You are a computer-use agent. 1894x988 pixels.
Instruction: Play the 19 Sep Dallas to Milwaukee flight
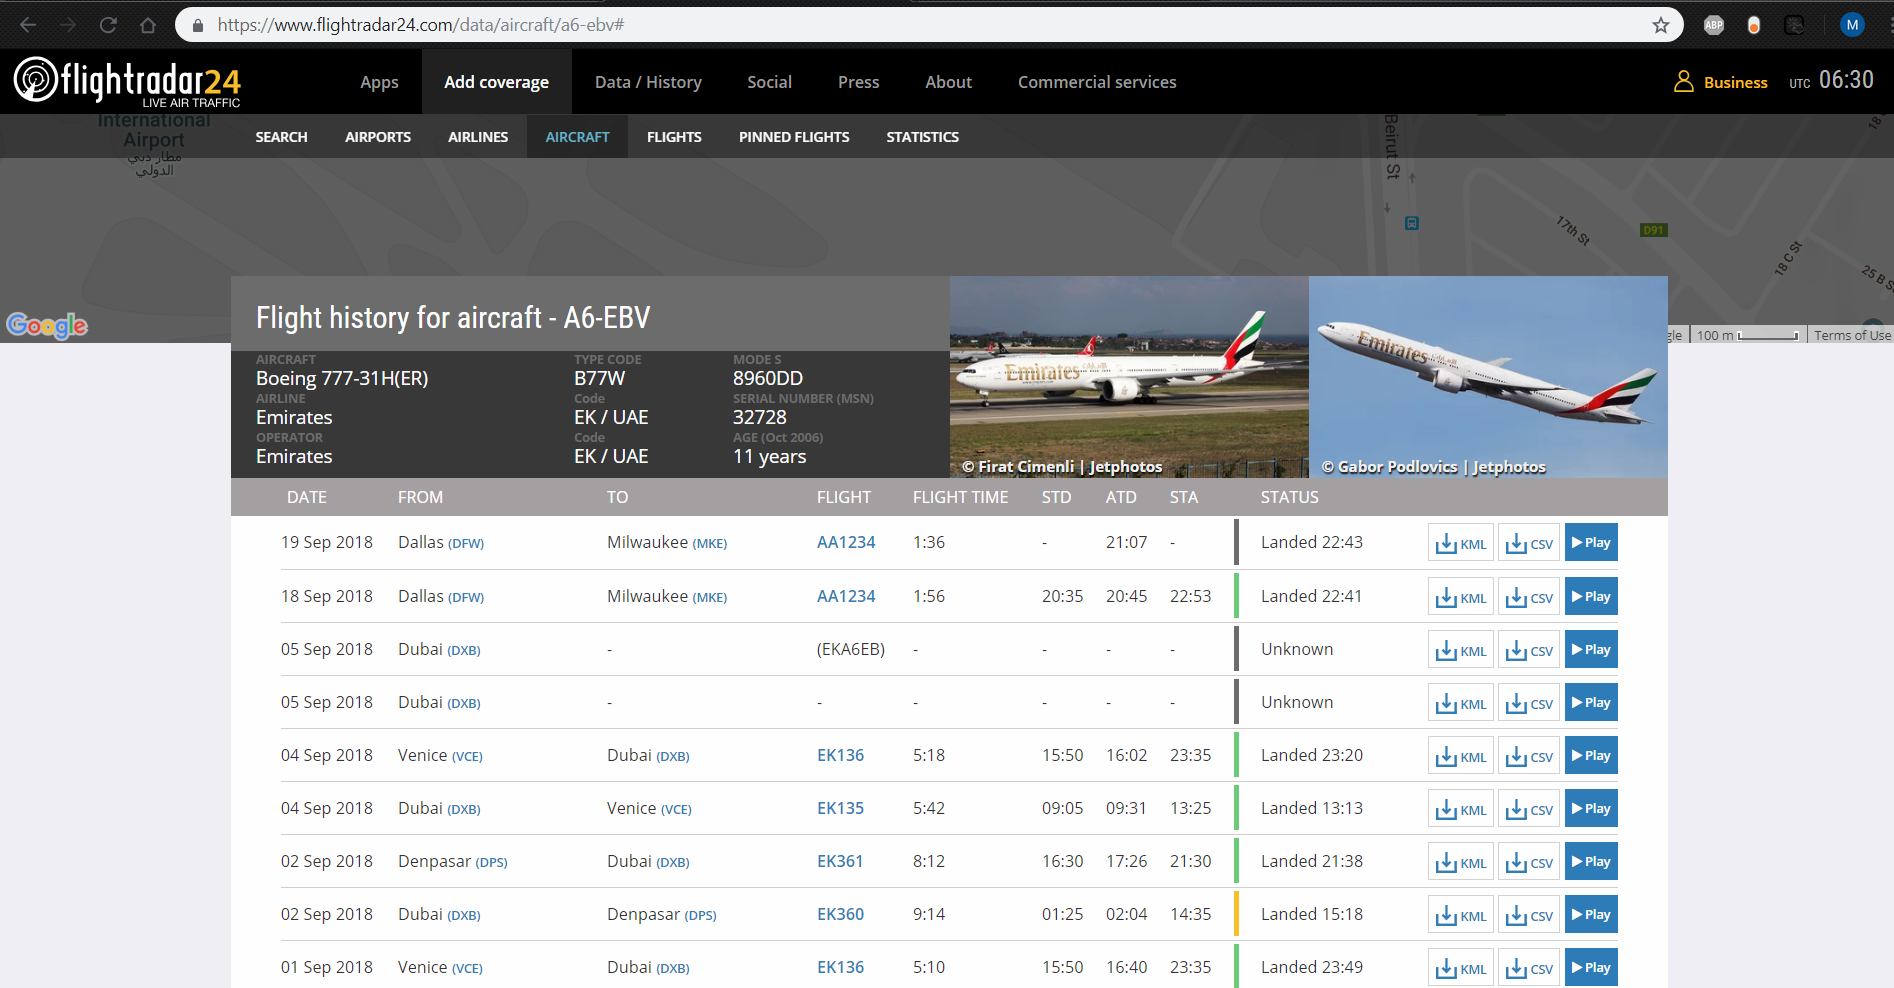coord(1591,543)
